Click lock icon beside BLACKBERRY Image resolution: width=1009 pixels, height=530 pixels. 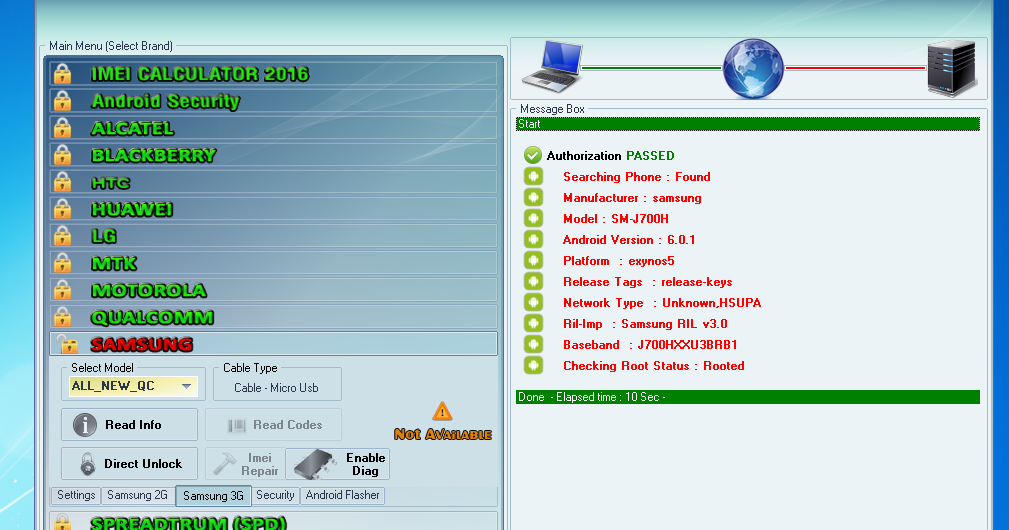pyautogui.click(x=62, y=155)
